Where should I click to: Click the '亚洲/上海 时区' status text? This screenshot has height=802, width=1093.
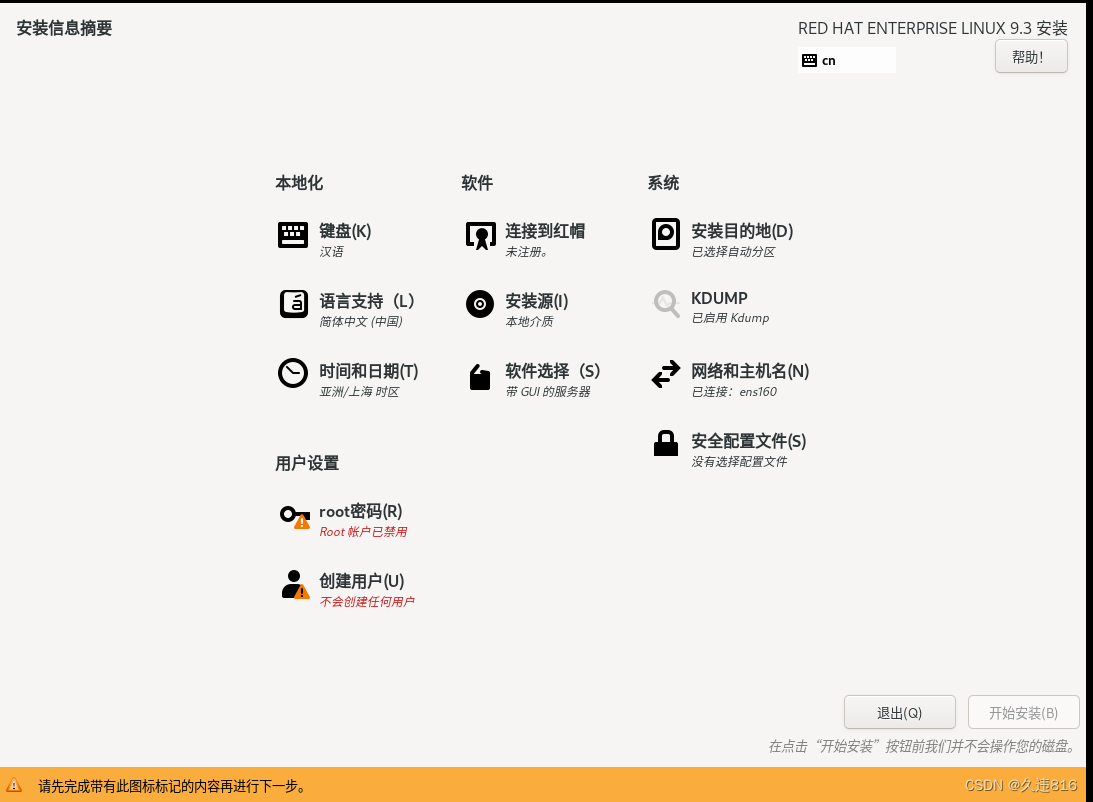pyautogui.click(x=359, y=392)
